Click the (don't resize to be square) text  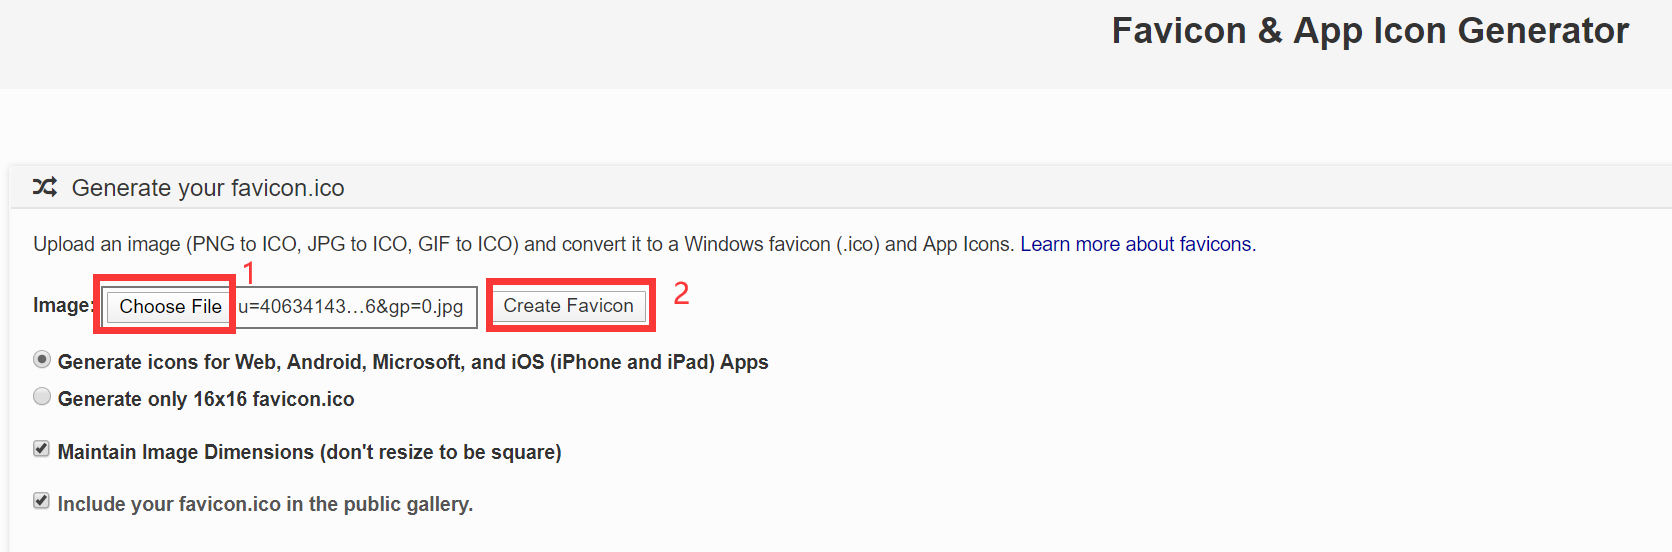tap(441, 452)
